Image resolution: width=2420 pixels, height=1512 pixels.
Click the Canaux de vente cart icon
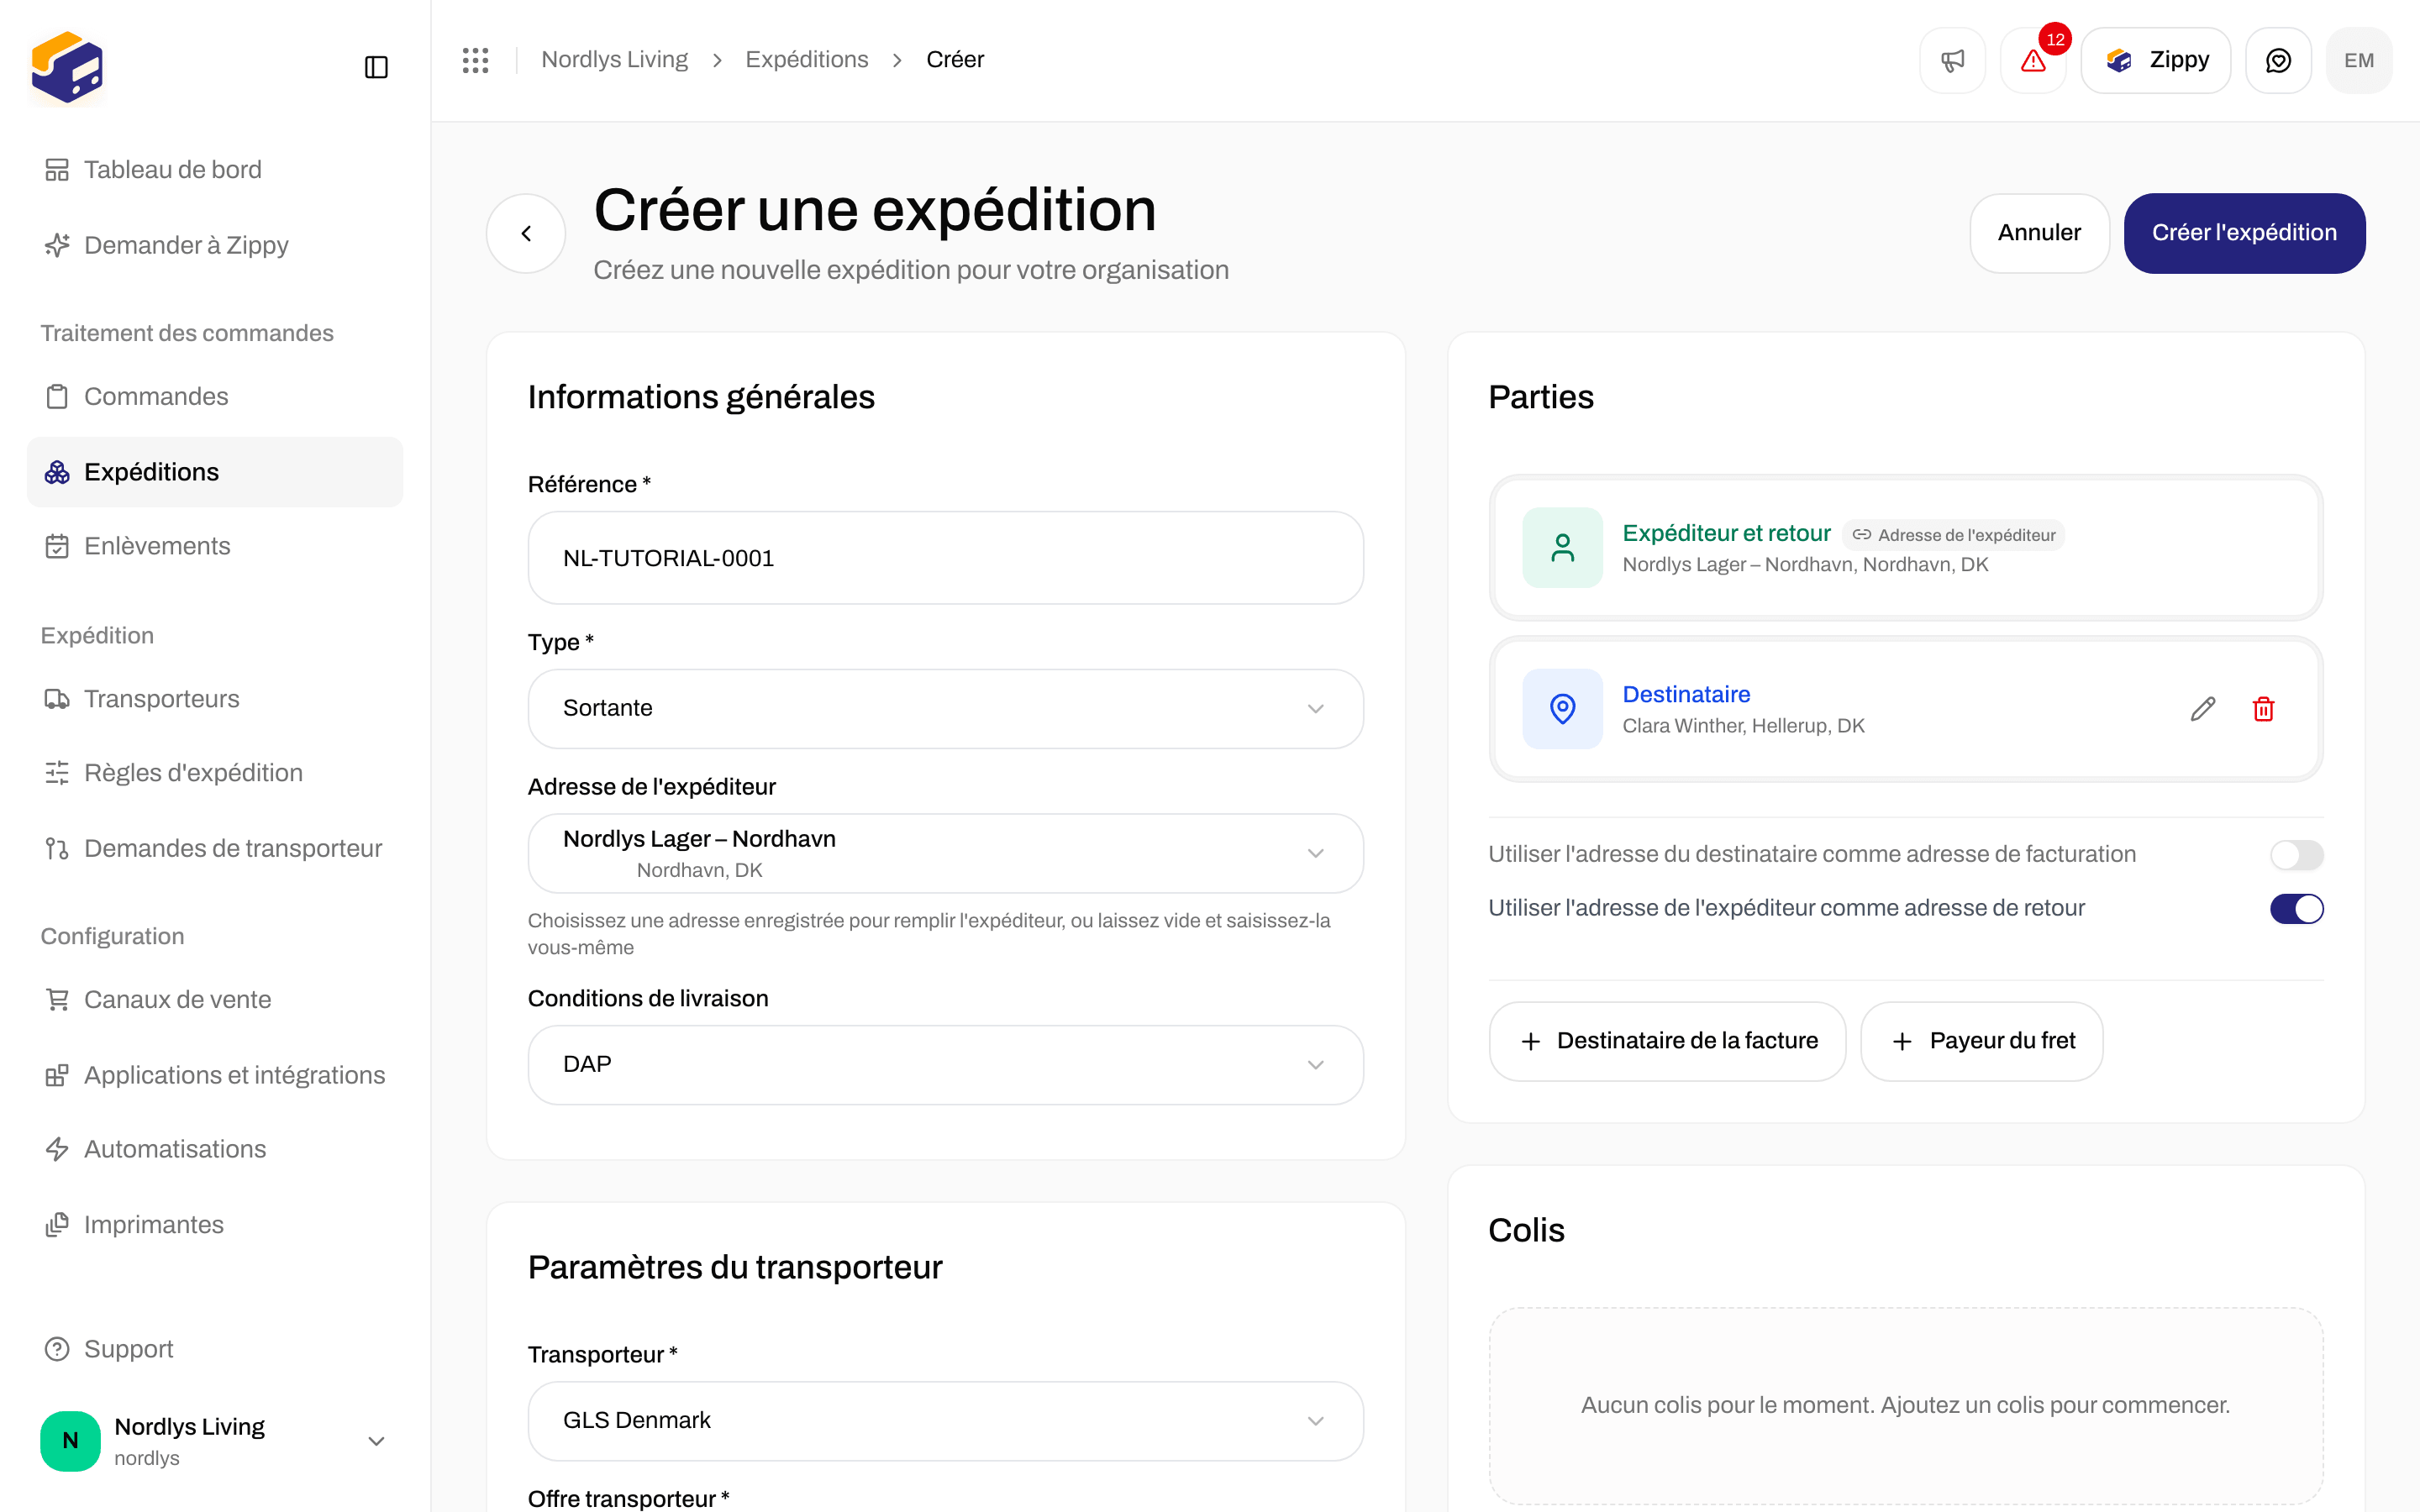(x=57, y=1000)
